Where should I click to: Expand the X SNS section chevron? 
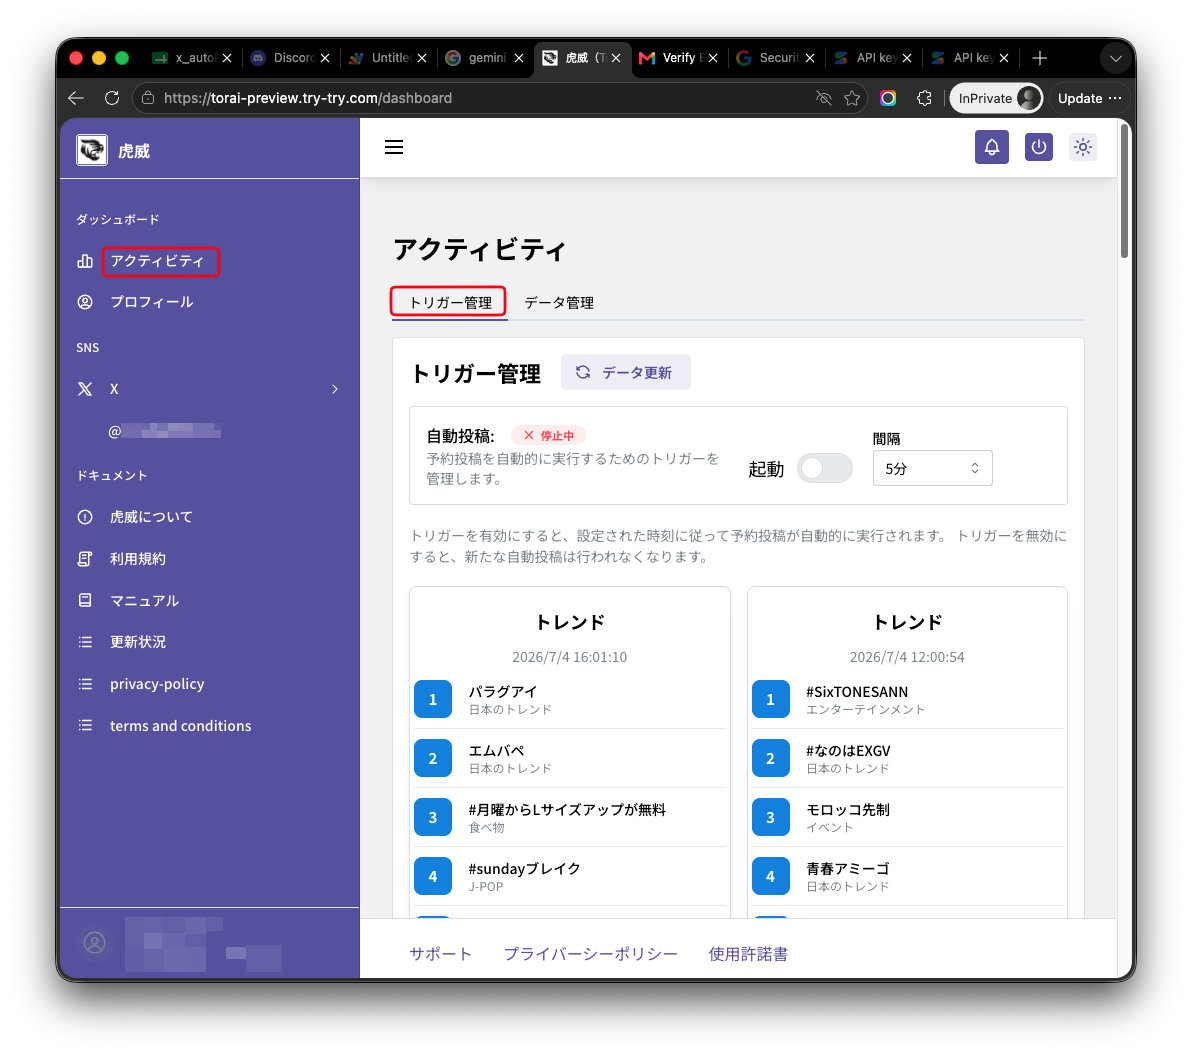click(x=334, y=389)
